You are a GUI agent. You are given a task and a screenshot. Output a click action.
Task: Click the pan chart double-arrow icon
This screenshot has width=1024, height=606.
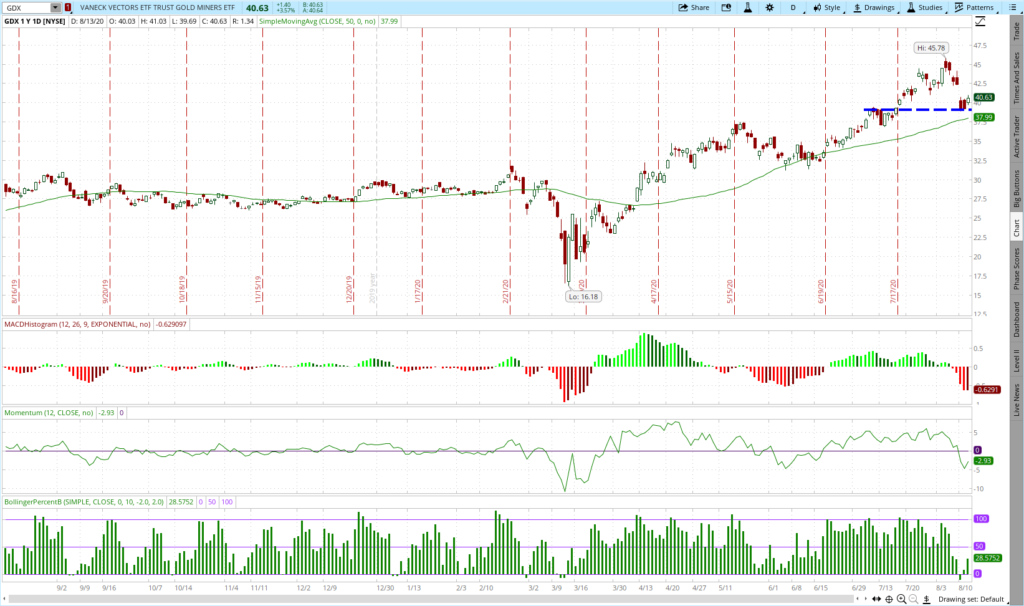pos(876,599)
